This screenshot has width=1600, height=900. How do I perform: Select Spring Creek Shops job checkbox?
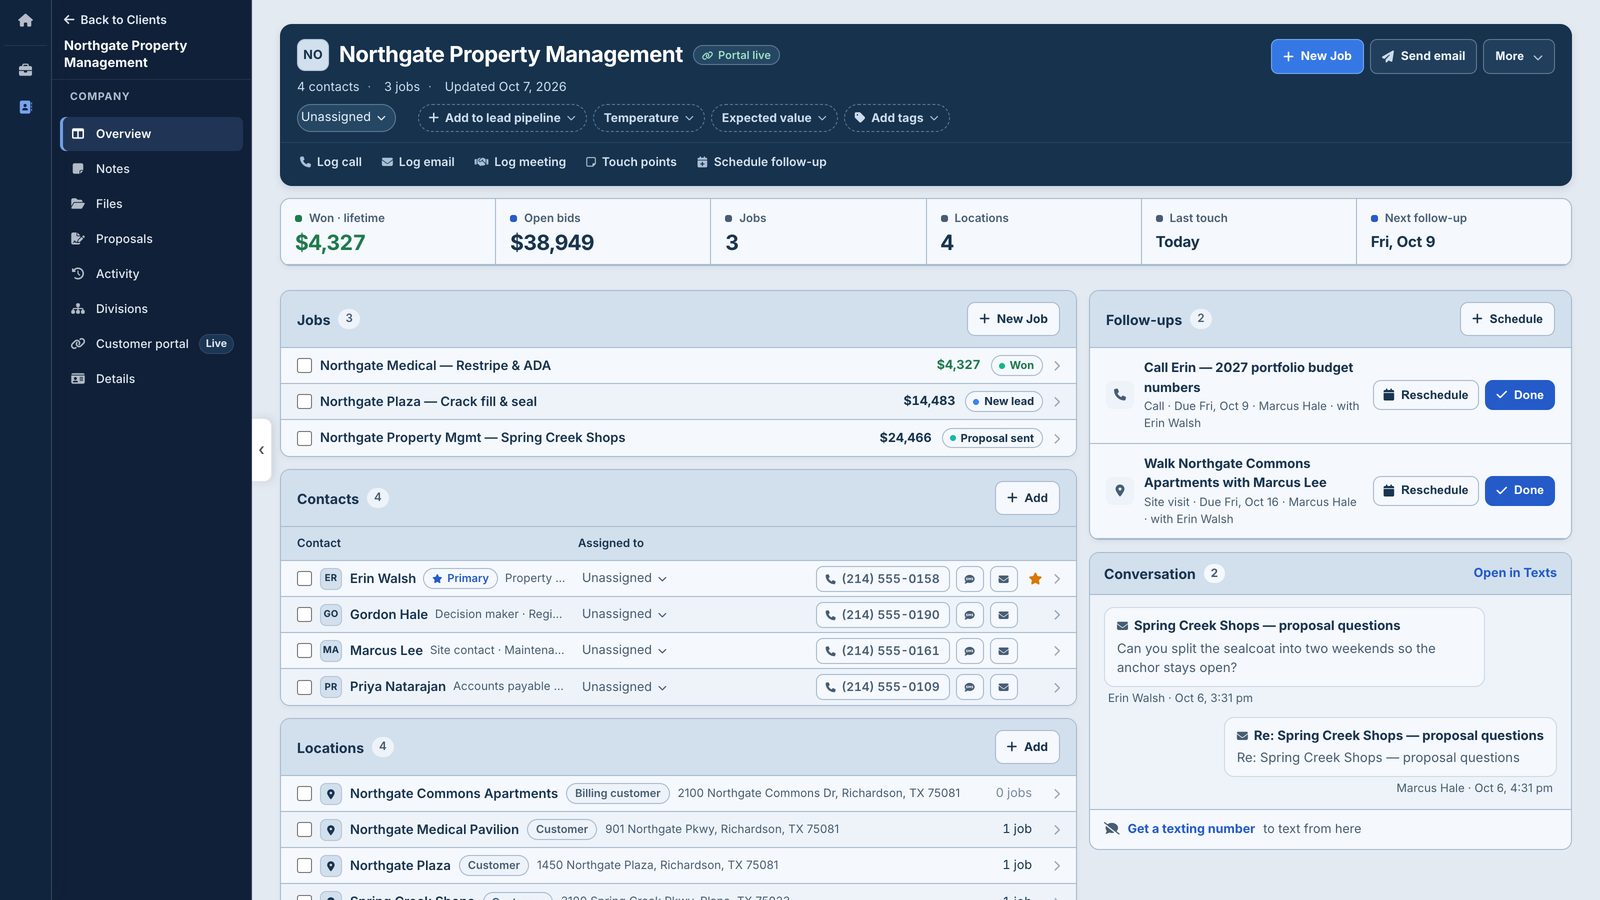304,438
